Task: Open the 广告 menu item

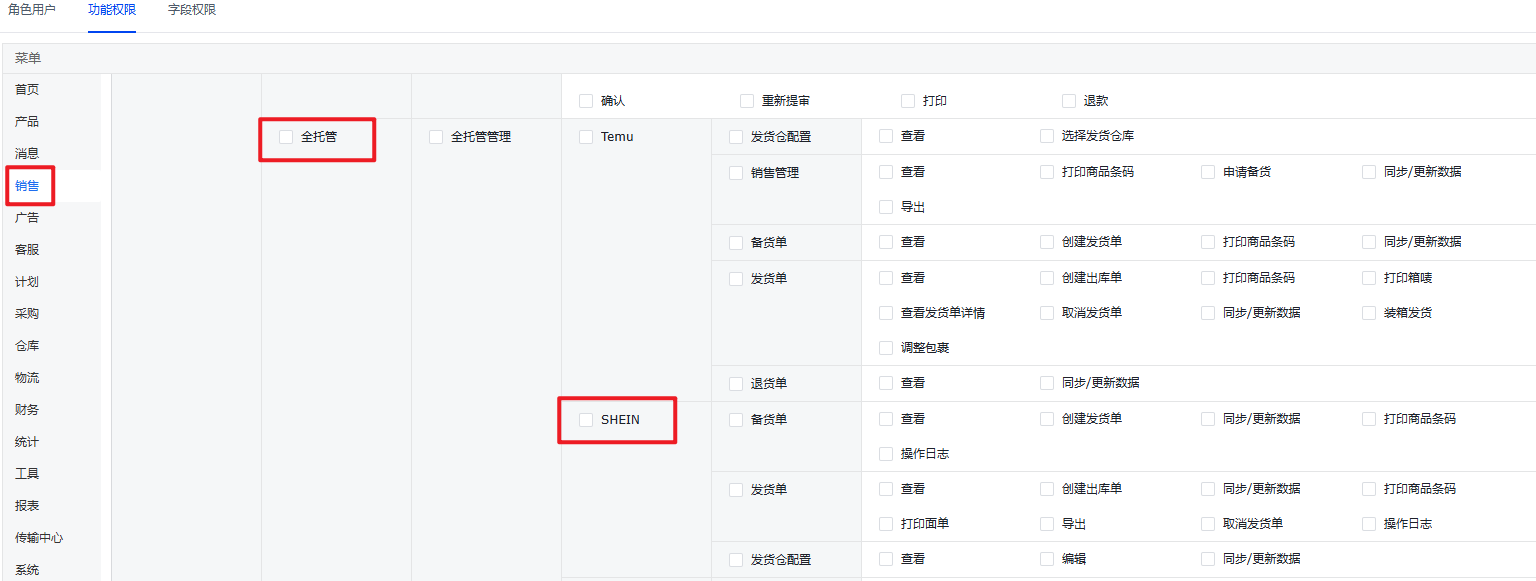Action: point(27,217)
